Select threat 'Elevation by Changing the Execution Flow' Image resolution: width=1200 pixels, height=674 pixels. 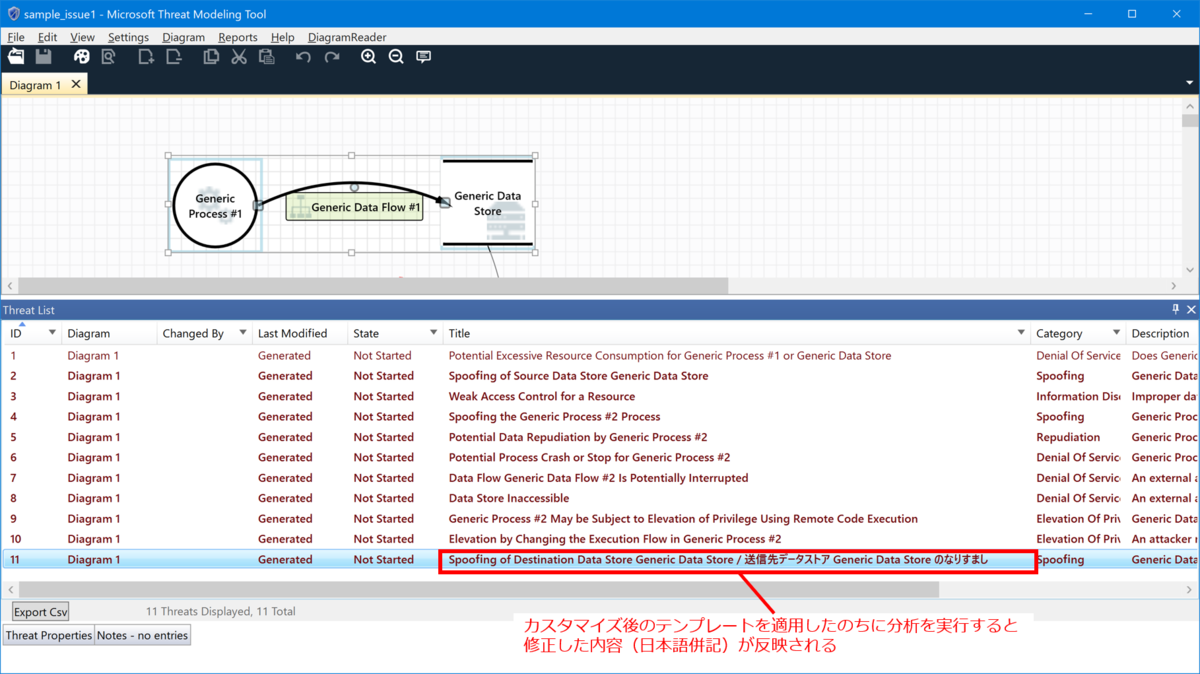tap(600, 539)
